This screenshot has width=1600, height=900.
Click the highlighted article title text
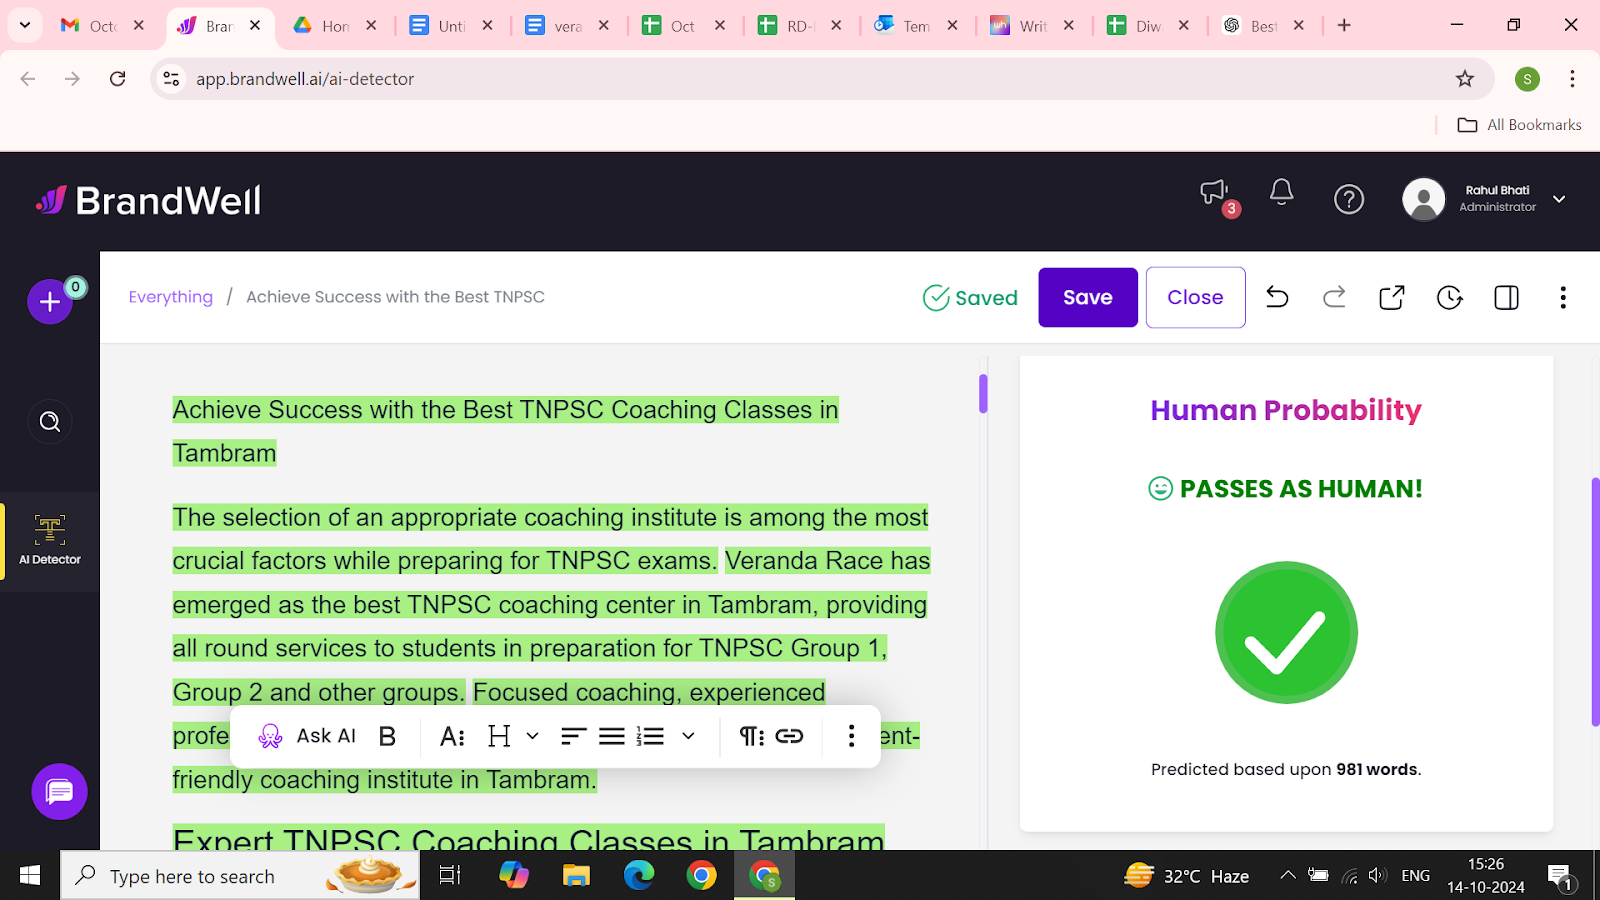pos(505,431)
